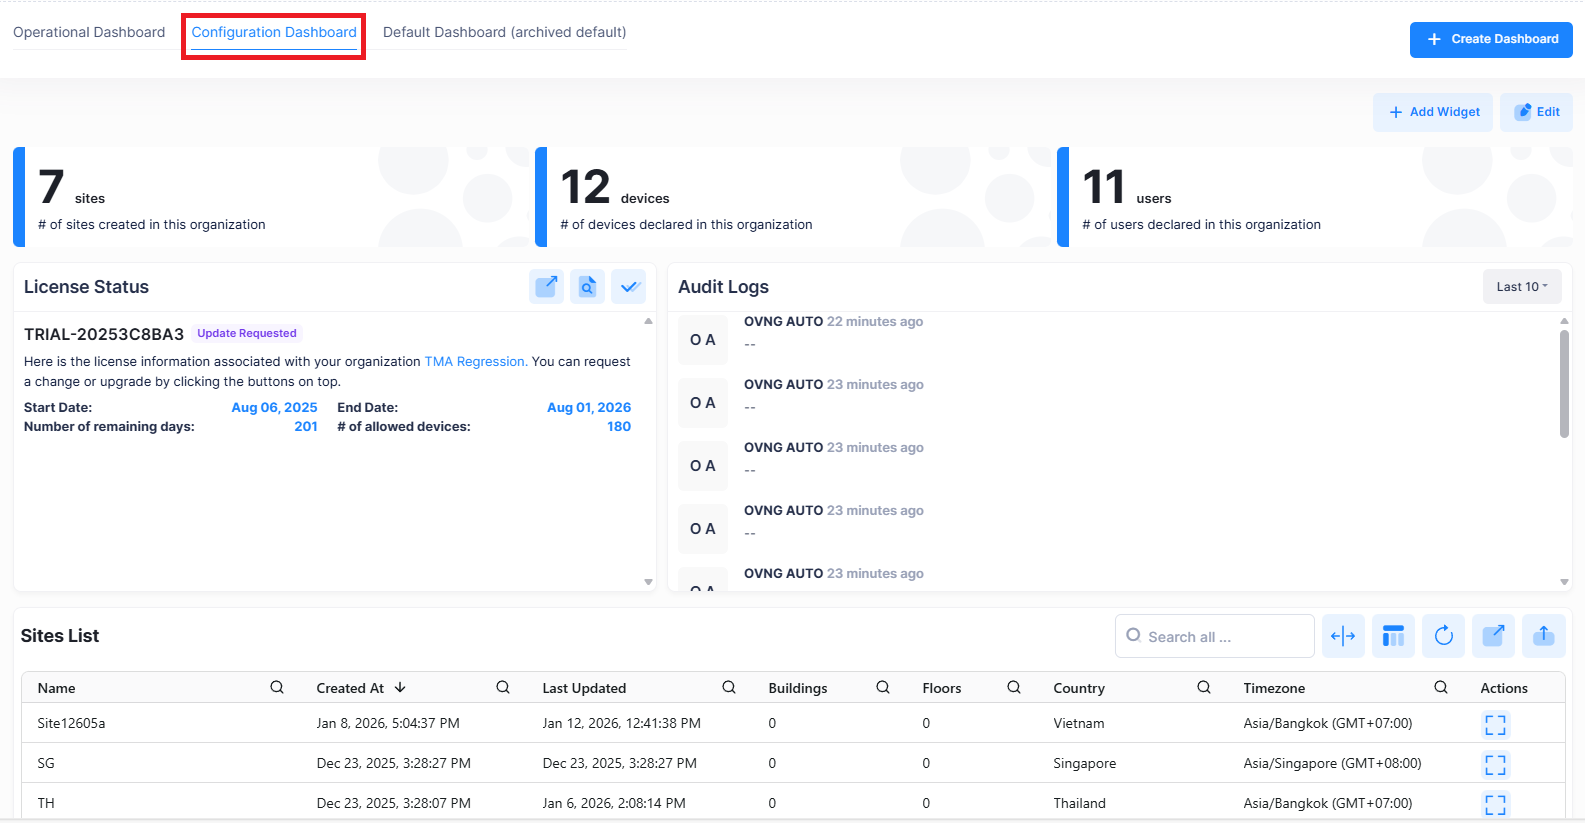Click the Sites List upload/export icon
The height and width of the screenshot is (823, 1585).
[1543, 636]
